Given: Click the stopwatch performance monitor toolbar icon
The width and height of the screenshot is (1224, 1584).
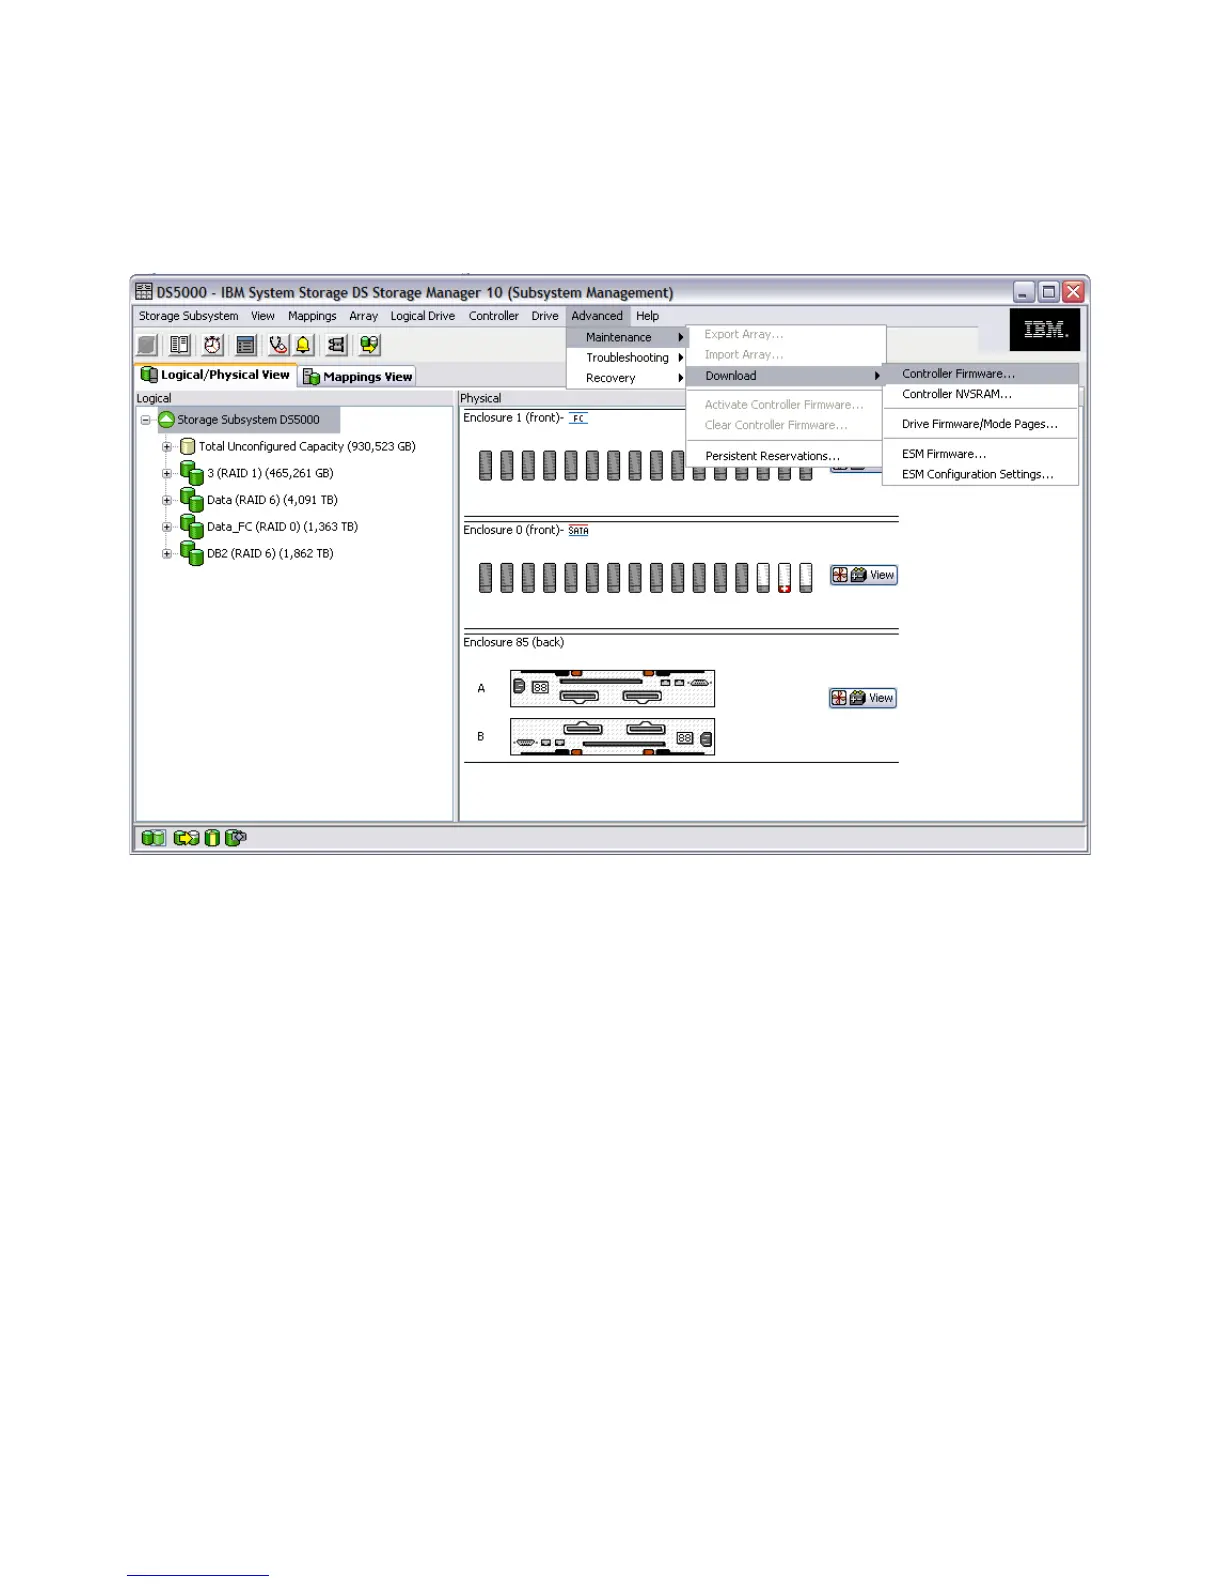Looking at the screenshot, I should (x=213, y=345).
